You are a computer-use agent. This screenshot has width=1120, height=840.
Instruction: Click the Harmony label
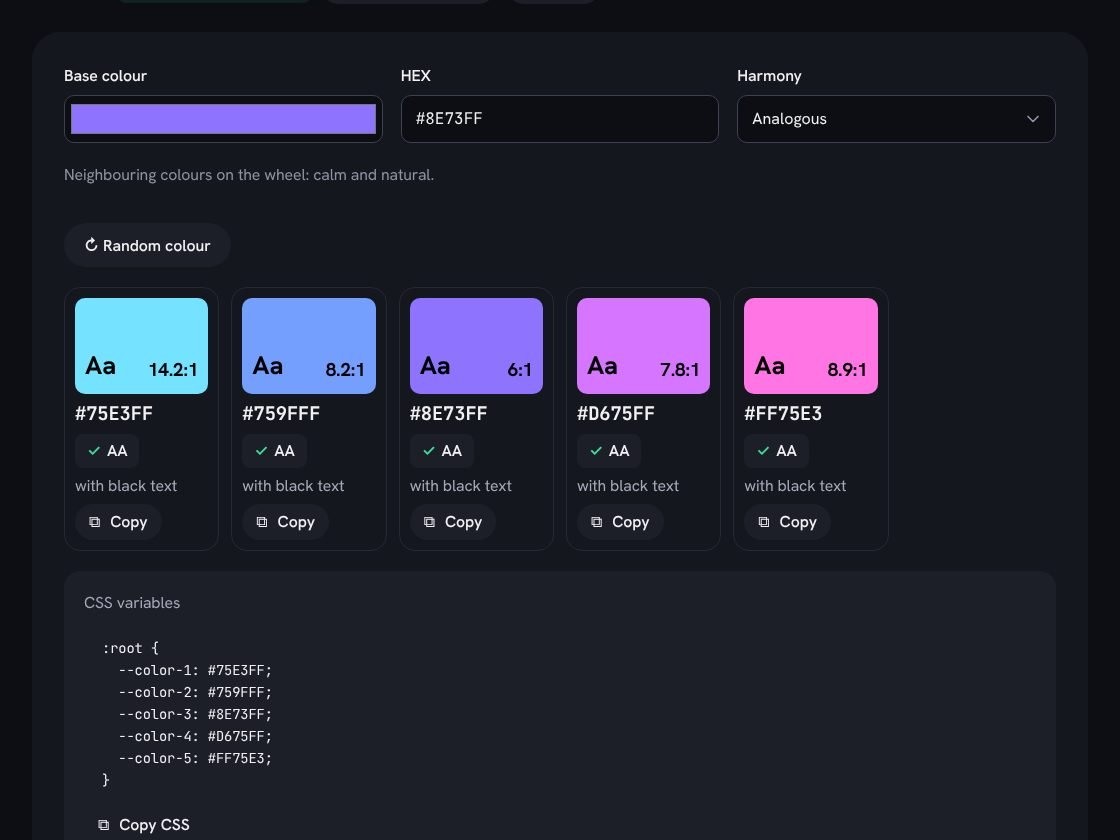[x=769, y=76]
